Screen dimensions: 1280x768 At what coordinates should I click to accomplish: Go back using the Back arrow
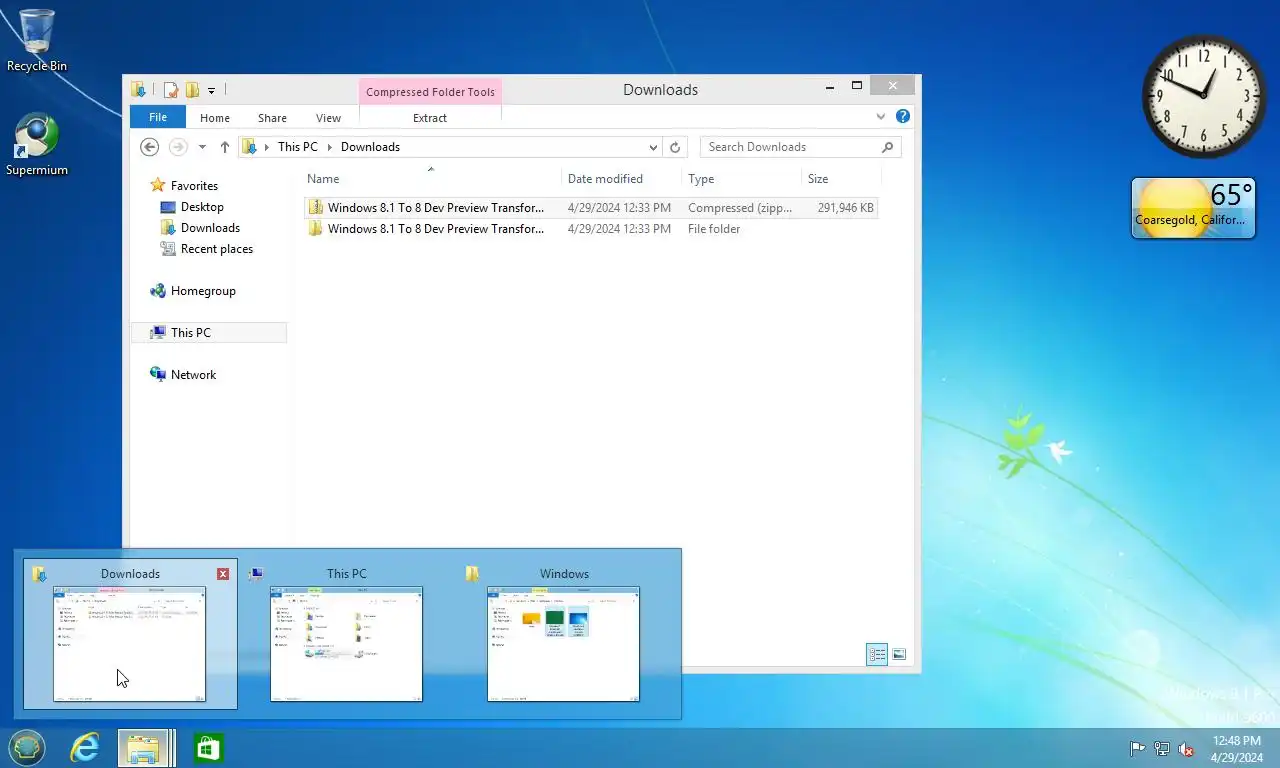pyautogui.click(x=149, y=147)
